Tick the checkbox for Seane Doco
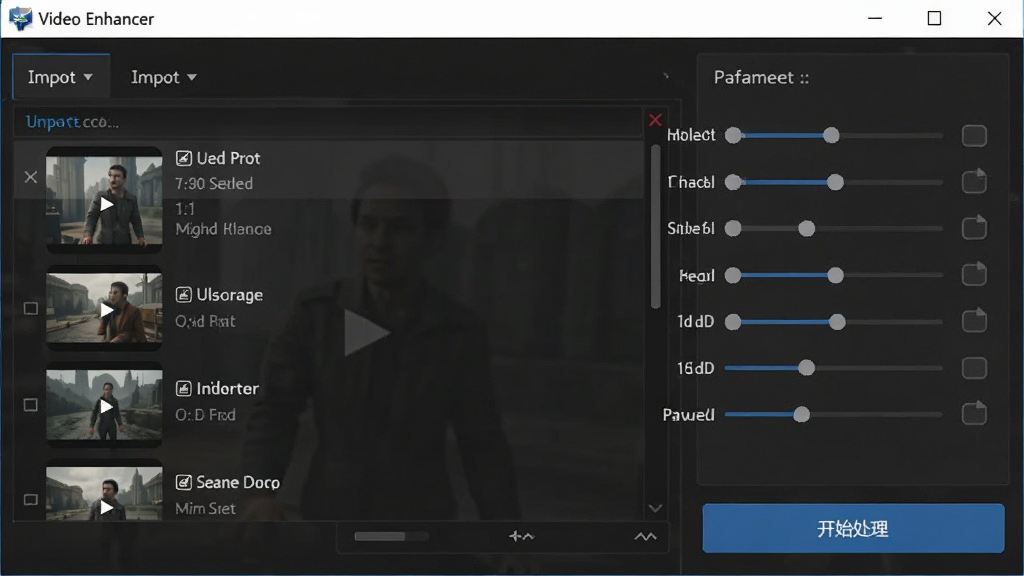 pyautogui.click(x=31, y=500)
